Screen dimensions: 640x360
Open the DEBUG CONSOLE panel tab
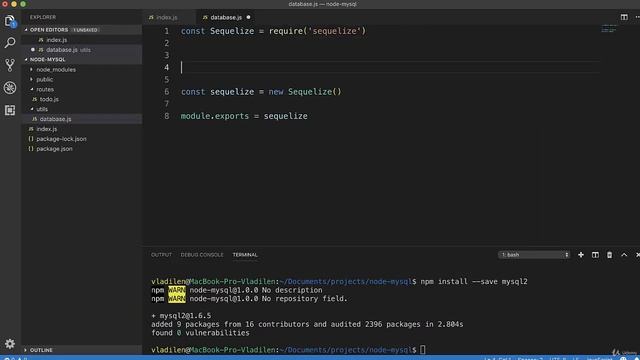click(x=202, y=255)
